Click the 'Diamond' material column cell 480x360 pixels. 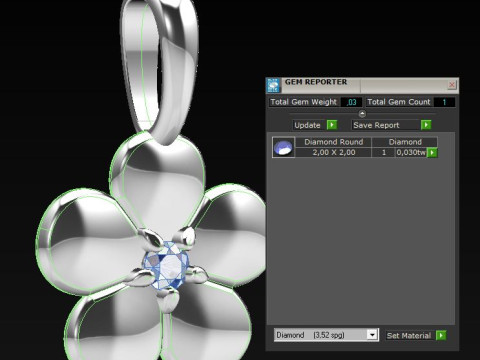tap(405, 142)
